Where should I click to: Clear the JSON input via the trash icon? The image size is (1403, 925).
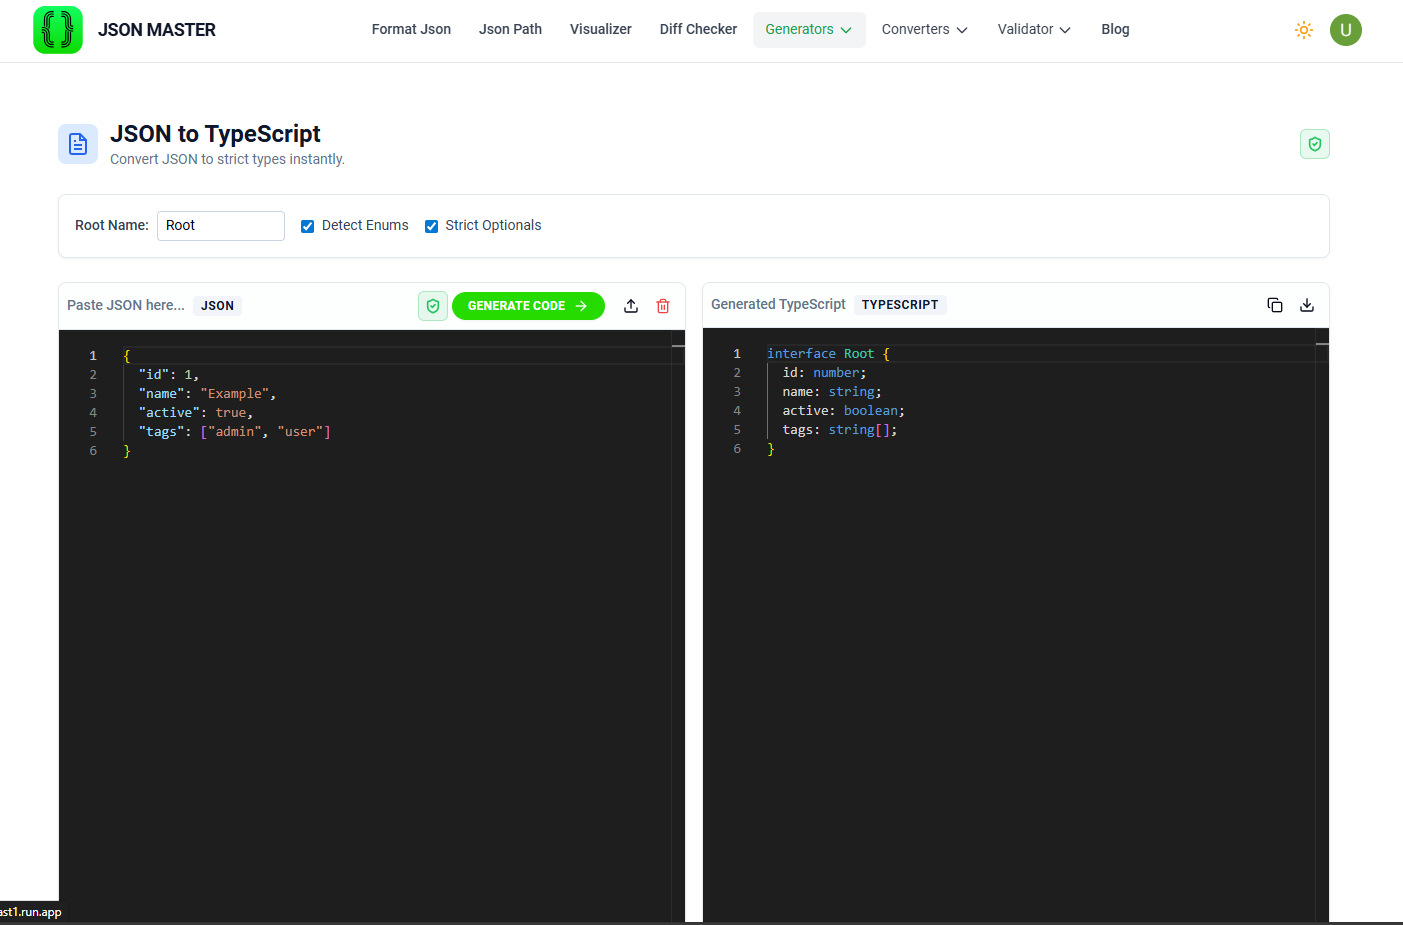pyautogui.click(x=663, y=305)
